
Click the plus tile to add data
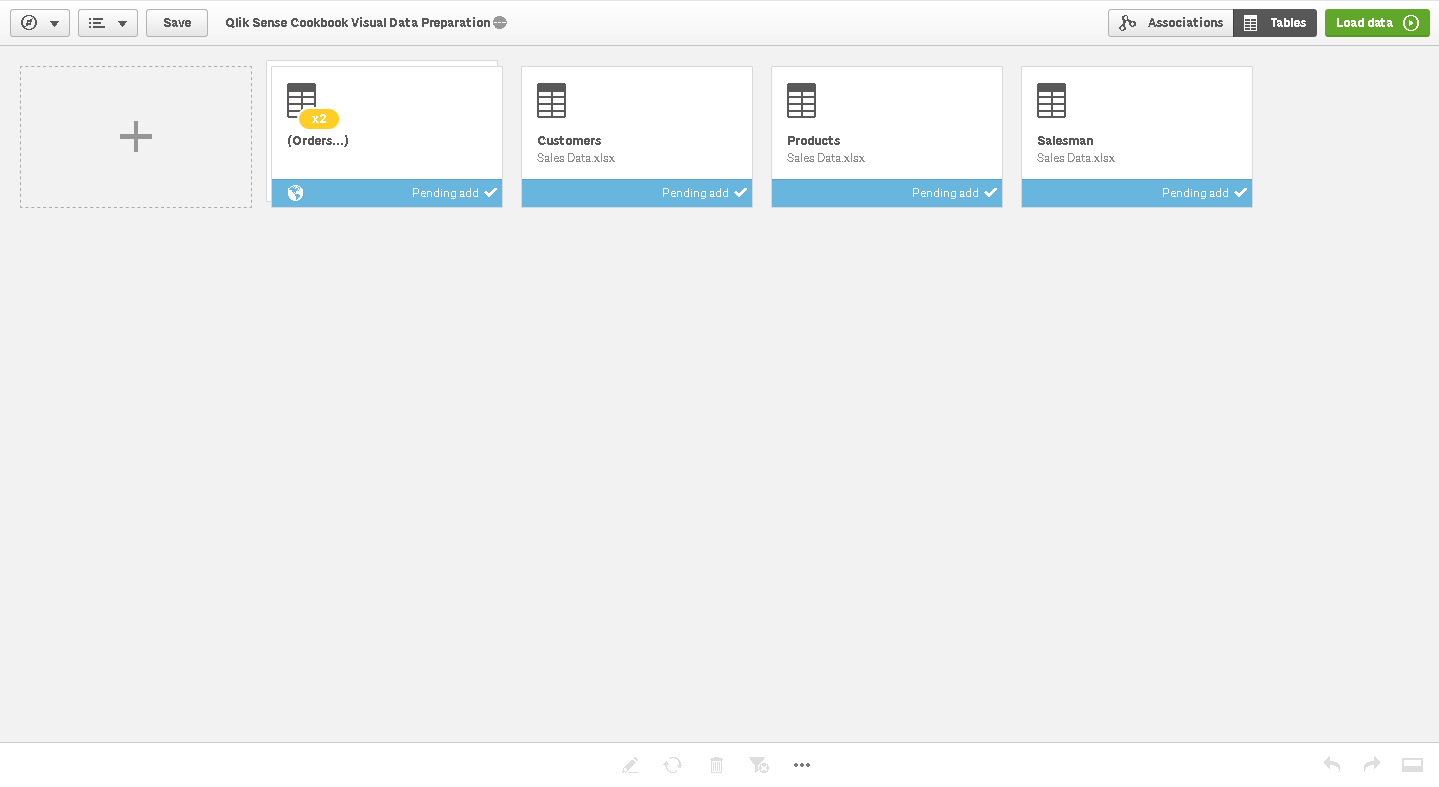pyautogui.click(x=136, y=137)
